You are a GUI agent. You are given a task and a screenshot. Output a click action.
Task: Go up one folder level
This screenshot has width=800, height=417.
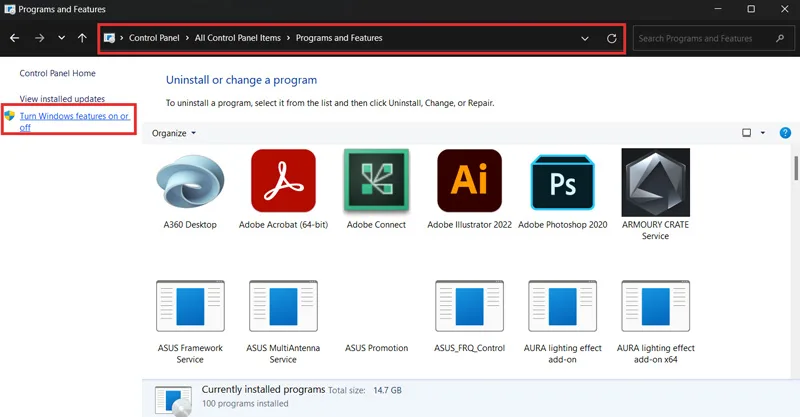coord(82,38)
